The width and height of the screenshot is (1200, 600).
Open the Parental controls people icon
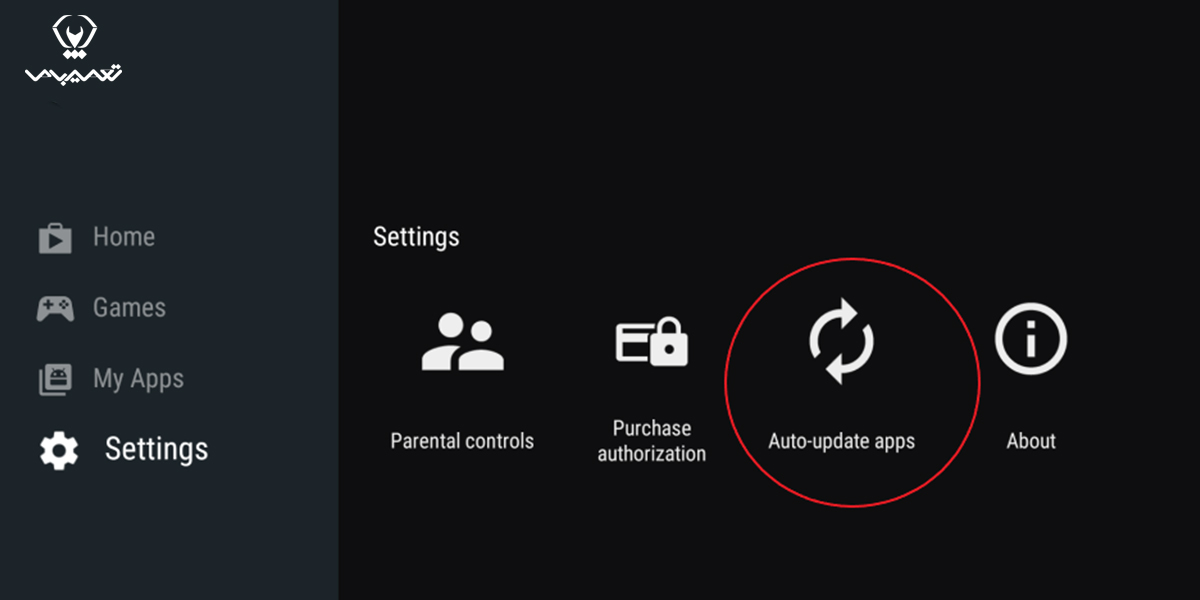coord(462,341)
